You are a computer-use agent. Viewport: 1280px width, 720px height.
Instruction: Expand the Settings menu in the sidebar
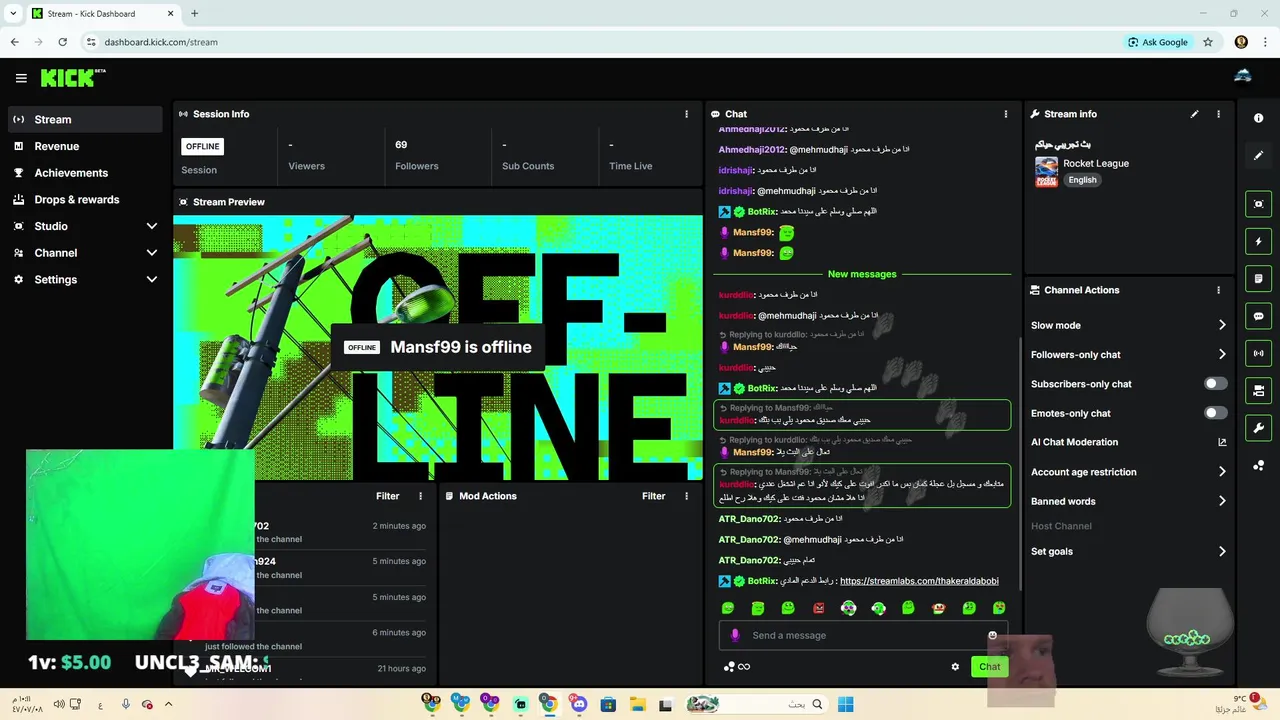click(85, 280)
